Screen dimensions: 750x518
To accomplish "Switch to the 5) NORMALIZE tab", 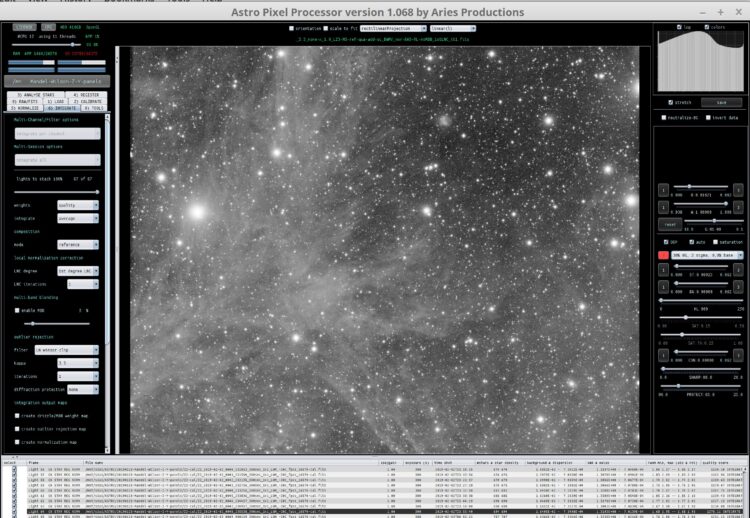I will coord(25,108).
